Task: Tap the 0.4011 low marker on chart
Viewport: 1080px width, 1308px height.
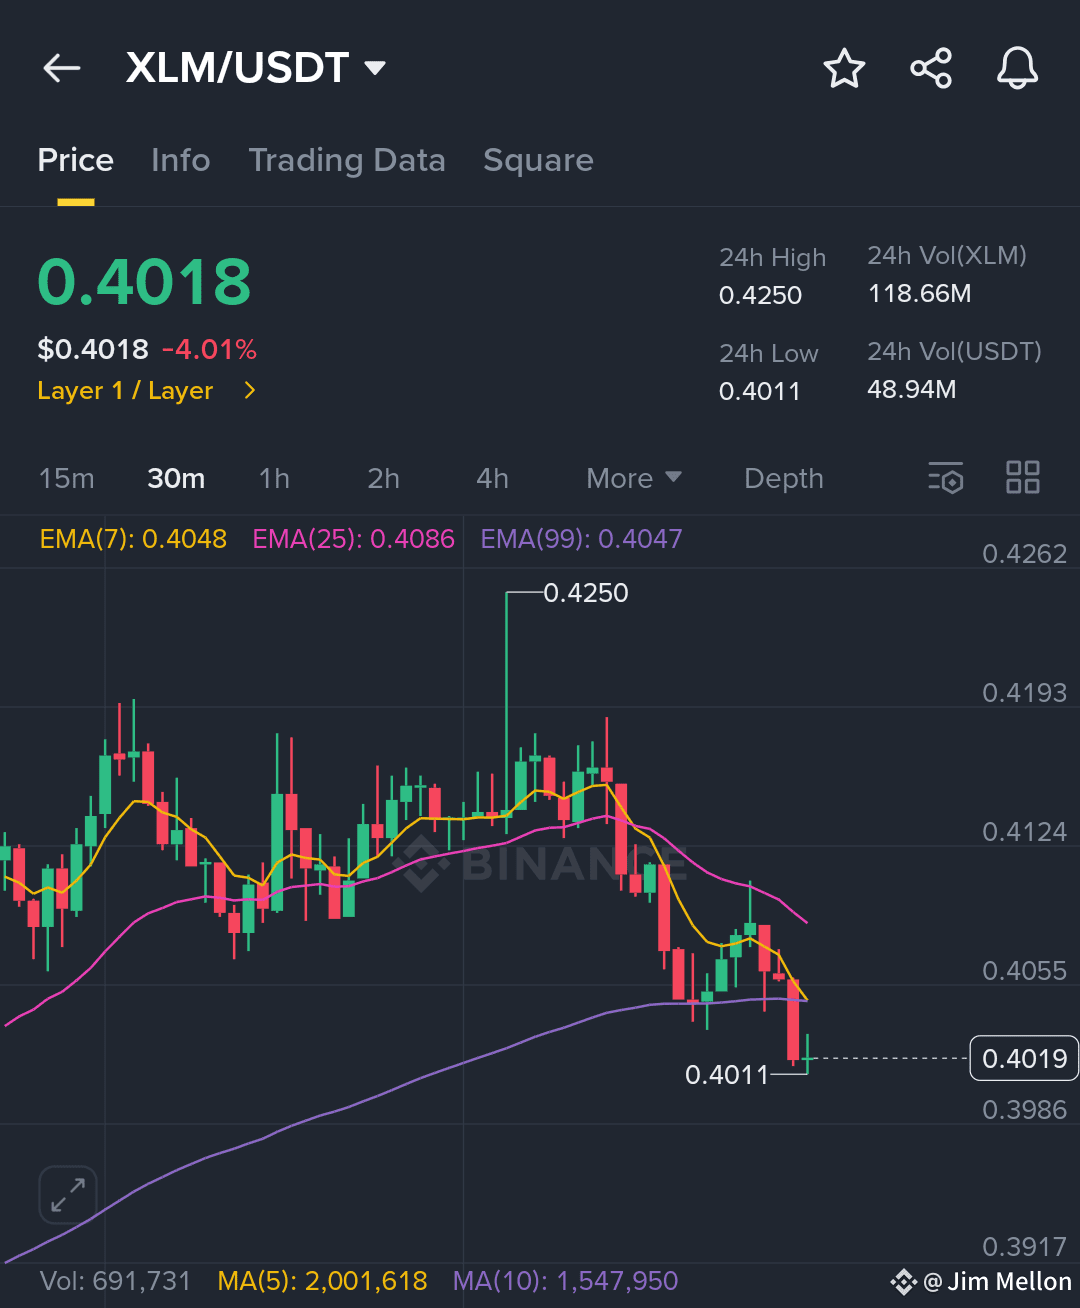Action: (x=726, y=1075)
